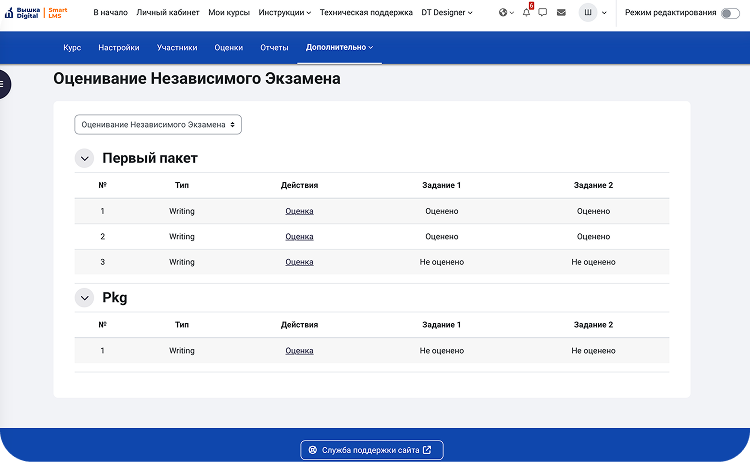This screenshot has height=462, width=750.
Task: Click Действия header in Pkg table
Action: tap(299, 324)
